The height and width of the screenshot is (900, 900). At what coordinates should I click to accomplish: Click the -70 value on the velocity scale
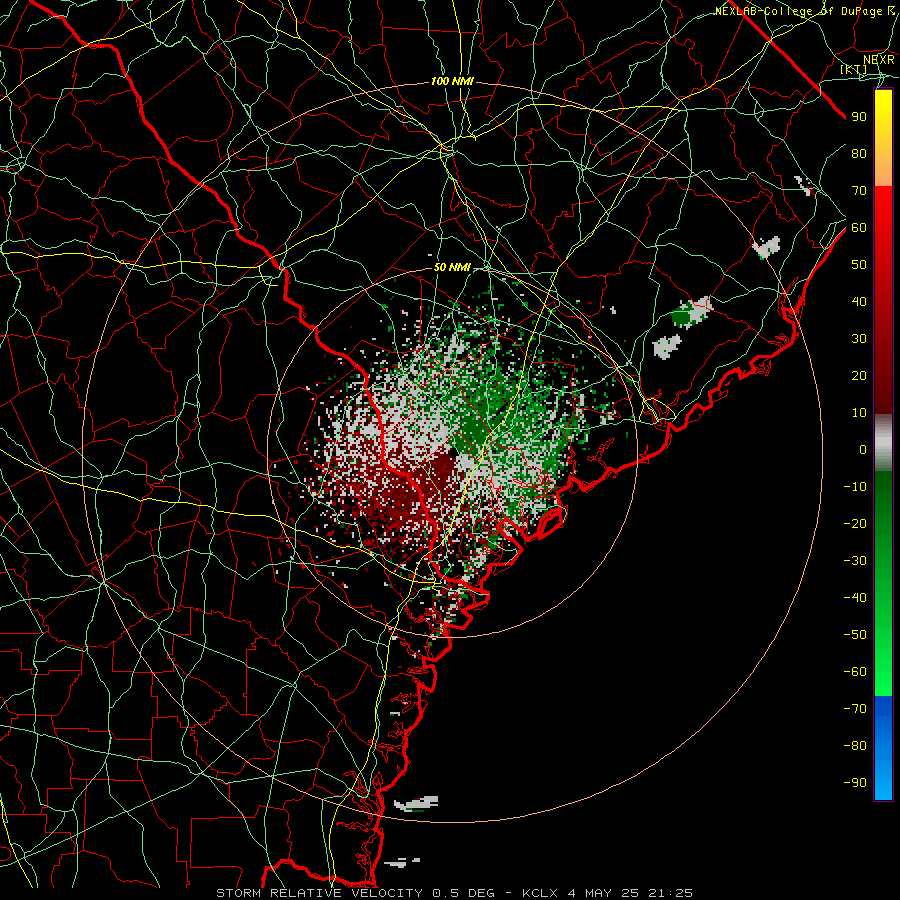[x=855, y=709]
